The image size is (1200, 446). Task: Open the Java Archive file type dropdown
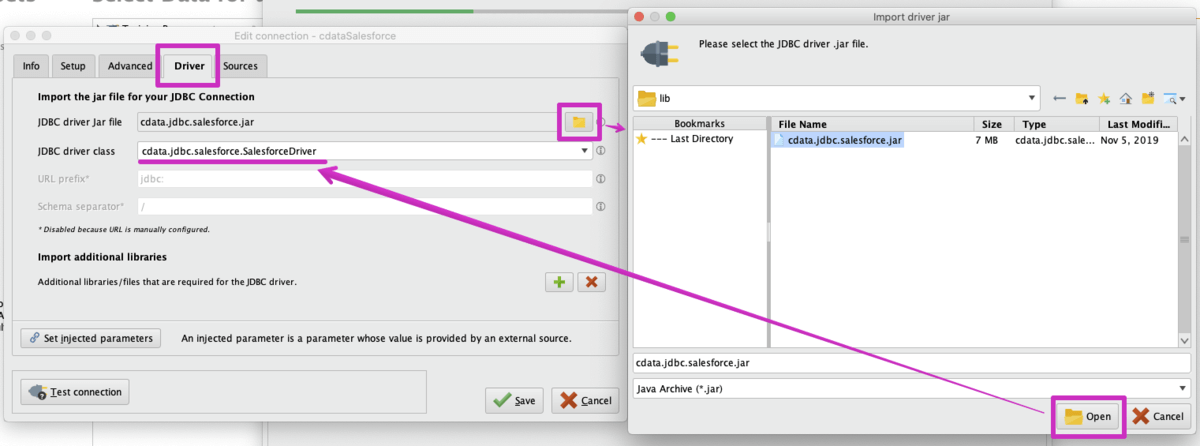(911, 387)
